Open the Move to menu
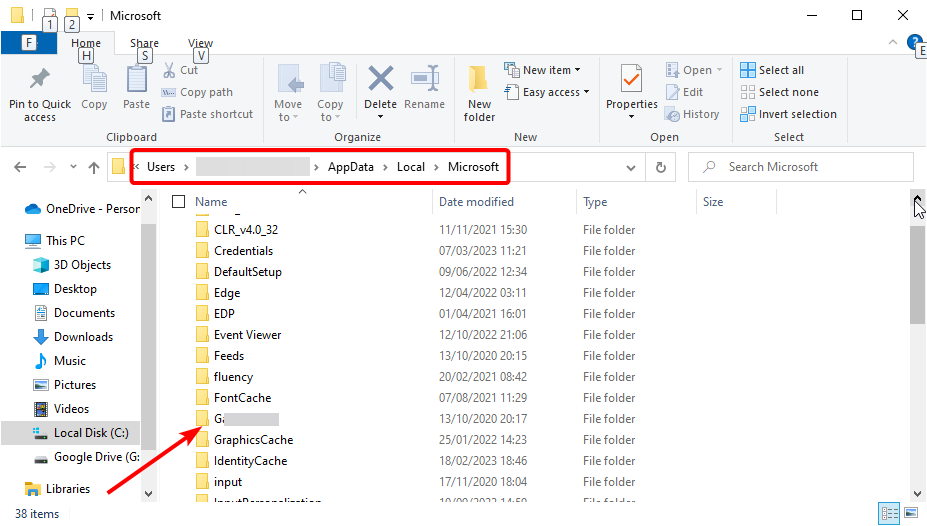Screen dimensions: 927x526 tap(289, 92)
